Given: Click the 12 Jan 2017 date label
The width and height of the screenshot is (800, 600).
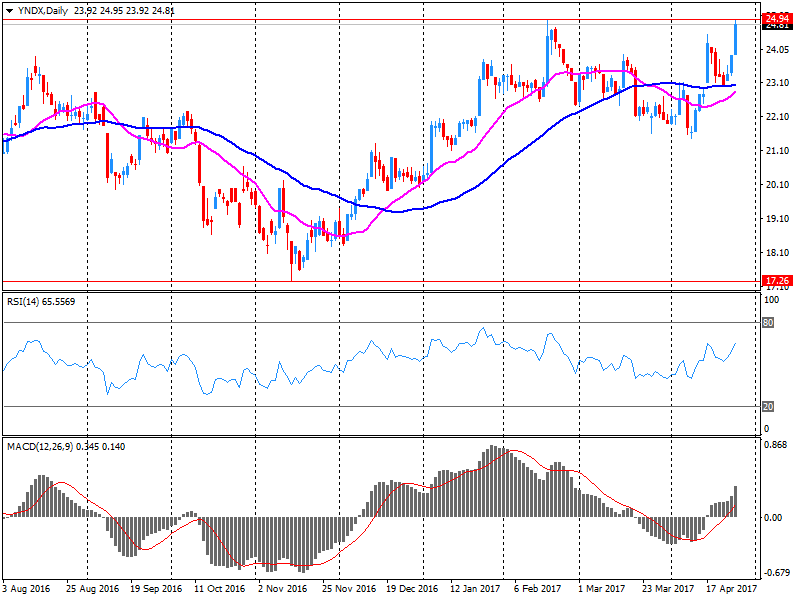Looking at the screenshot, I should 475,588.
